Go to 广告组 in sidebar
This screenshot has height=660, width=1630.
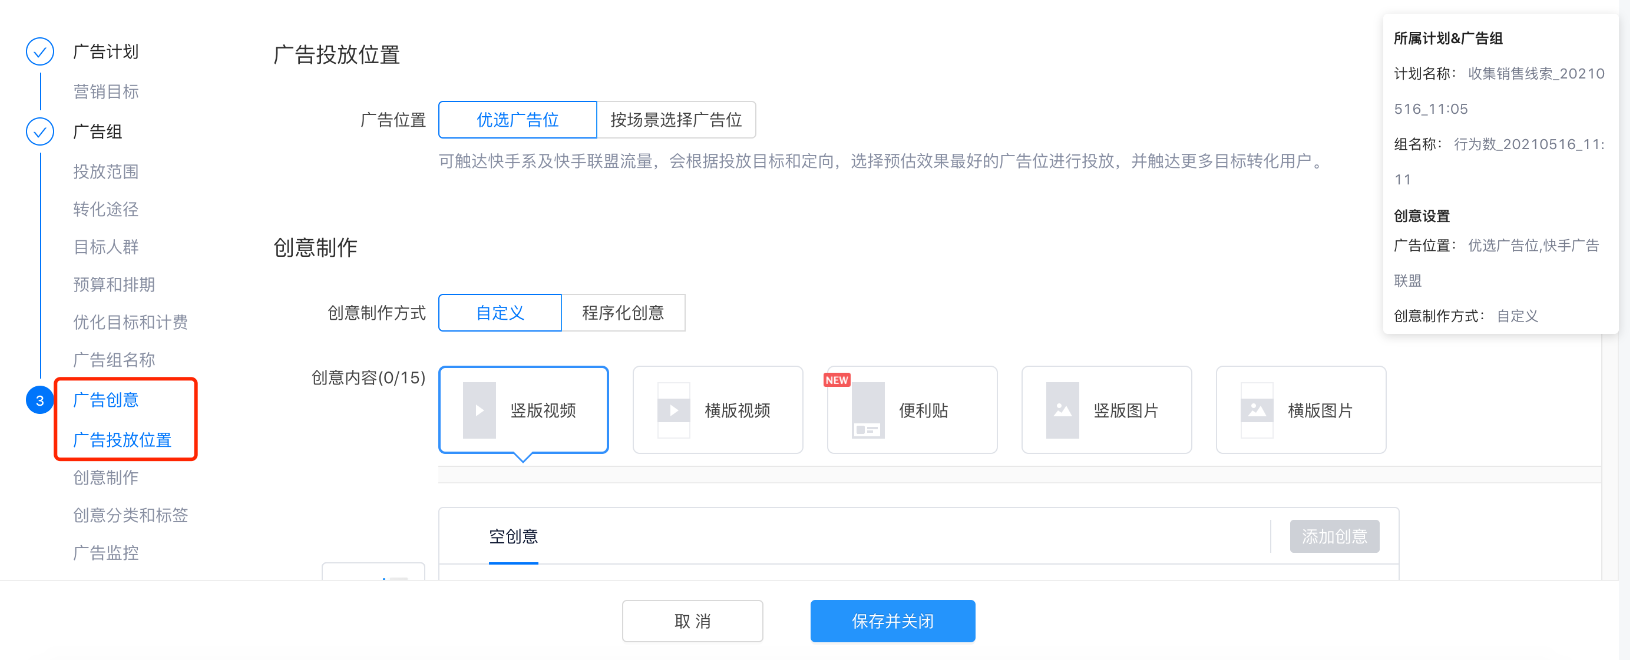click(98, 132)
